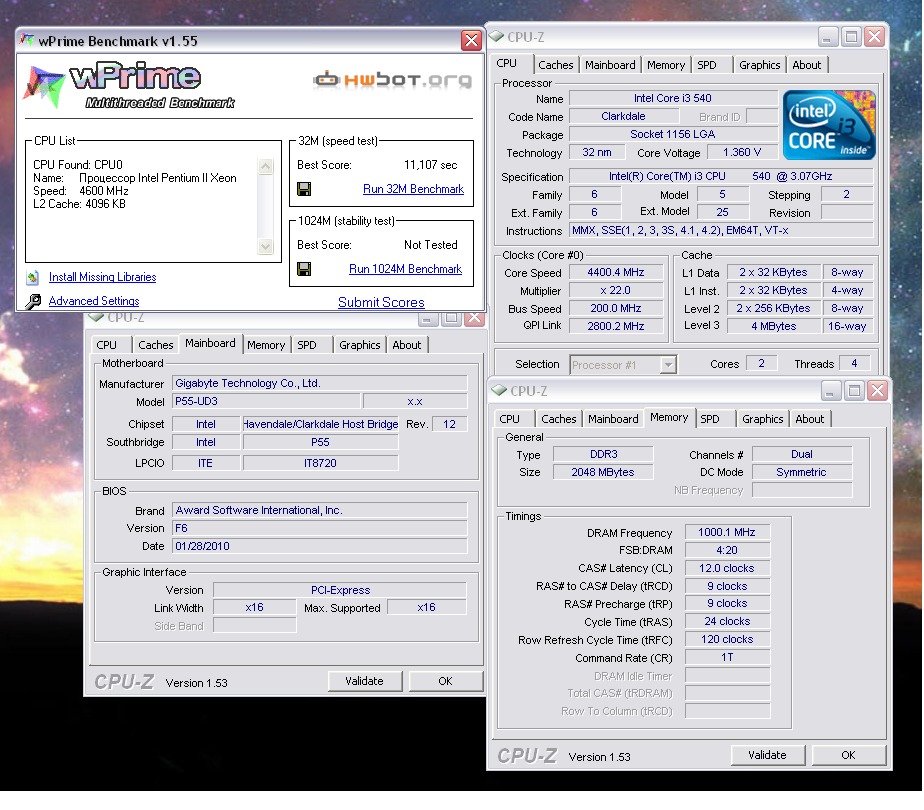Open About tab in top CPU-Z window
924x810 pixels.
807,65
